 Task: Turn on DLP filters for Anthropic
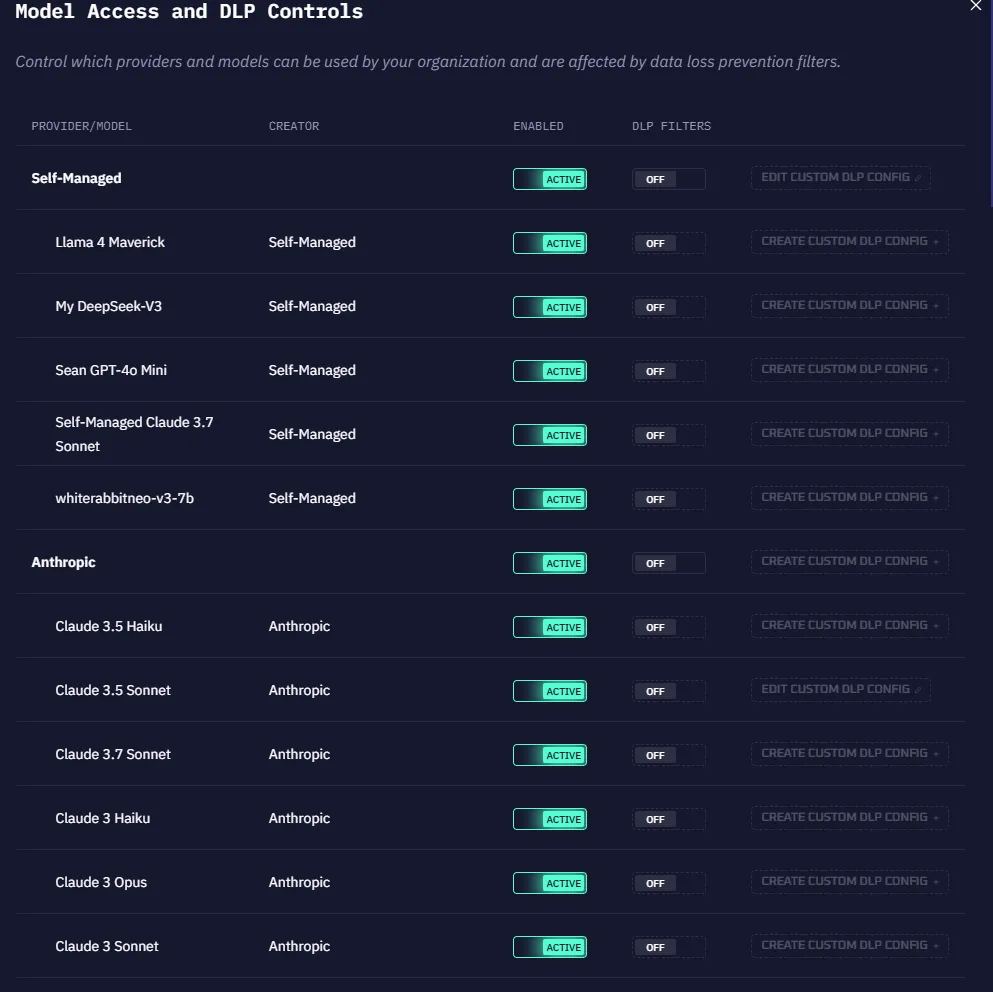tap(668, 563)
